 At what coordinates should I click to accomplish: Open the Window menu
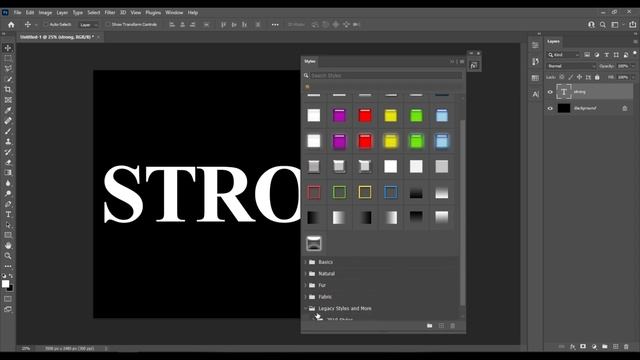(174, 13)
